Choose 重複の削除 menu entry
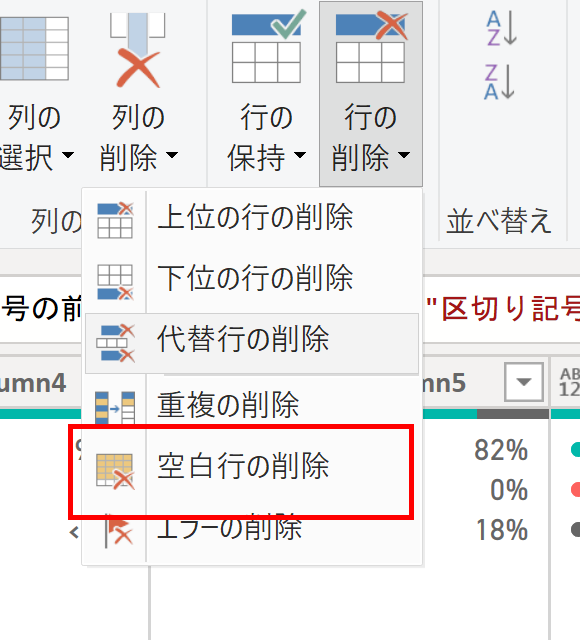Screen dimensions: 580x640 [252, 405]
